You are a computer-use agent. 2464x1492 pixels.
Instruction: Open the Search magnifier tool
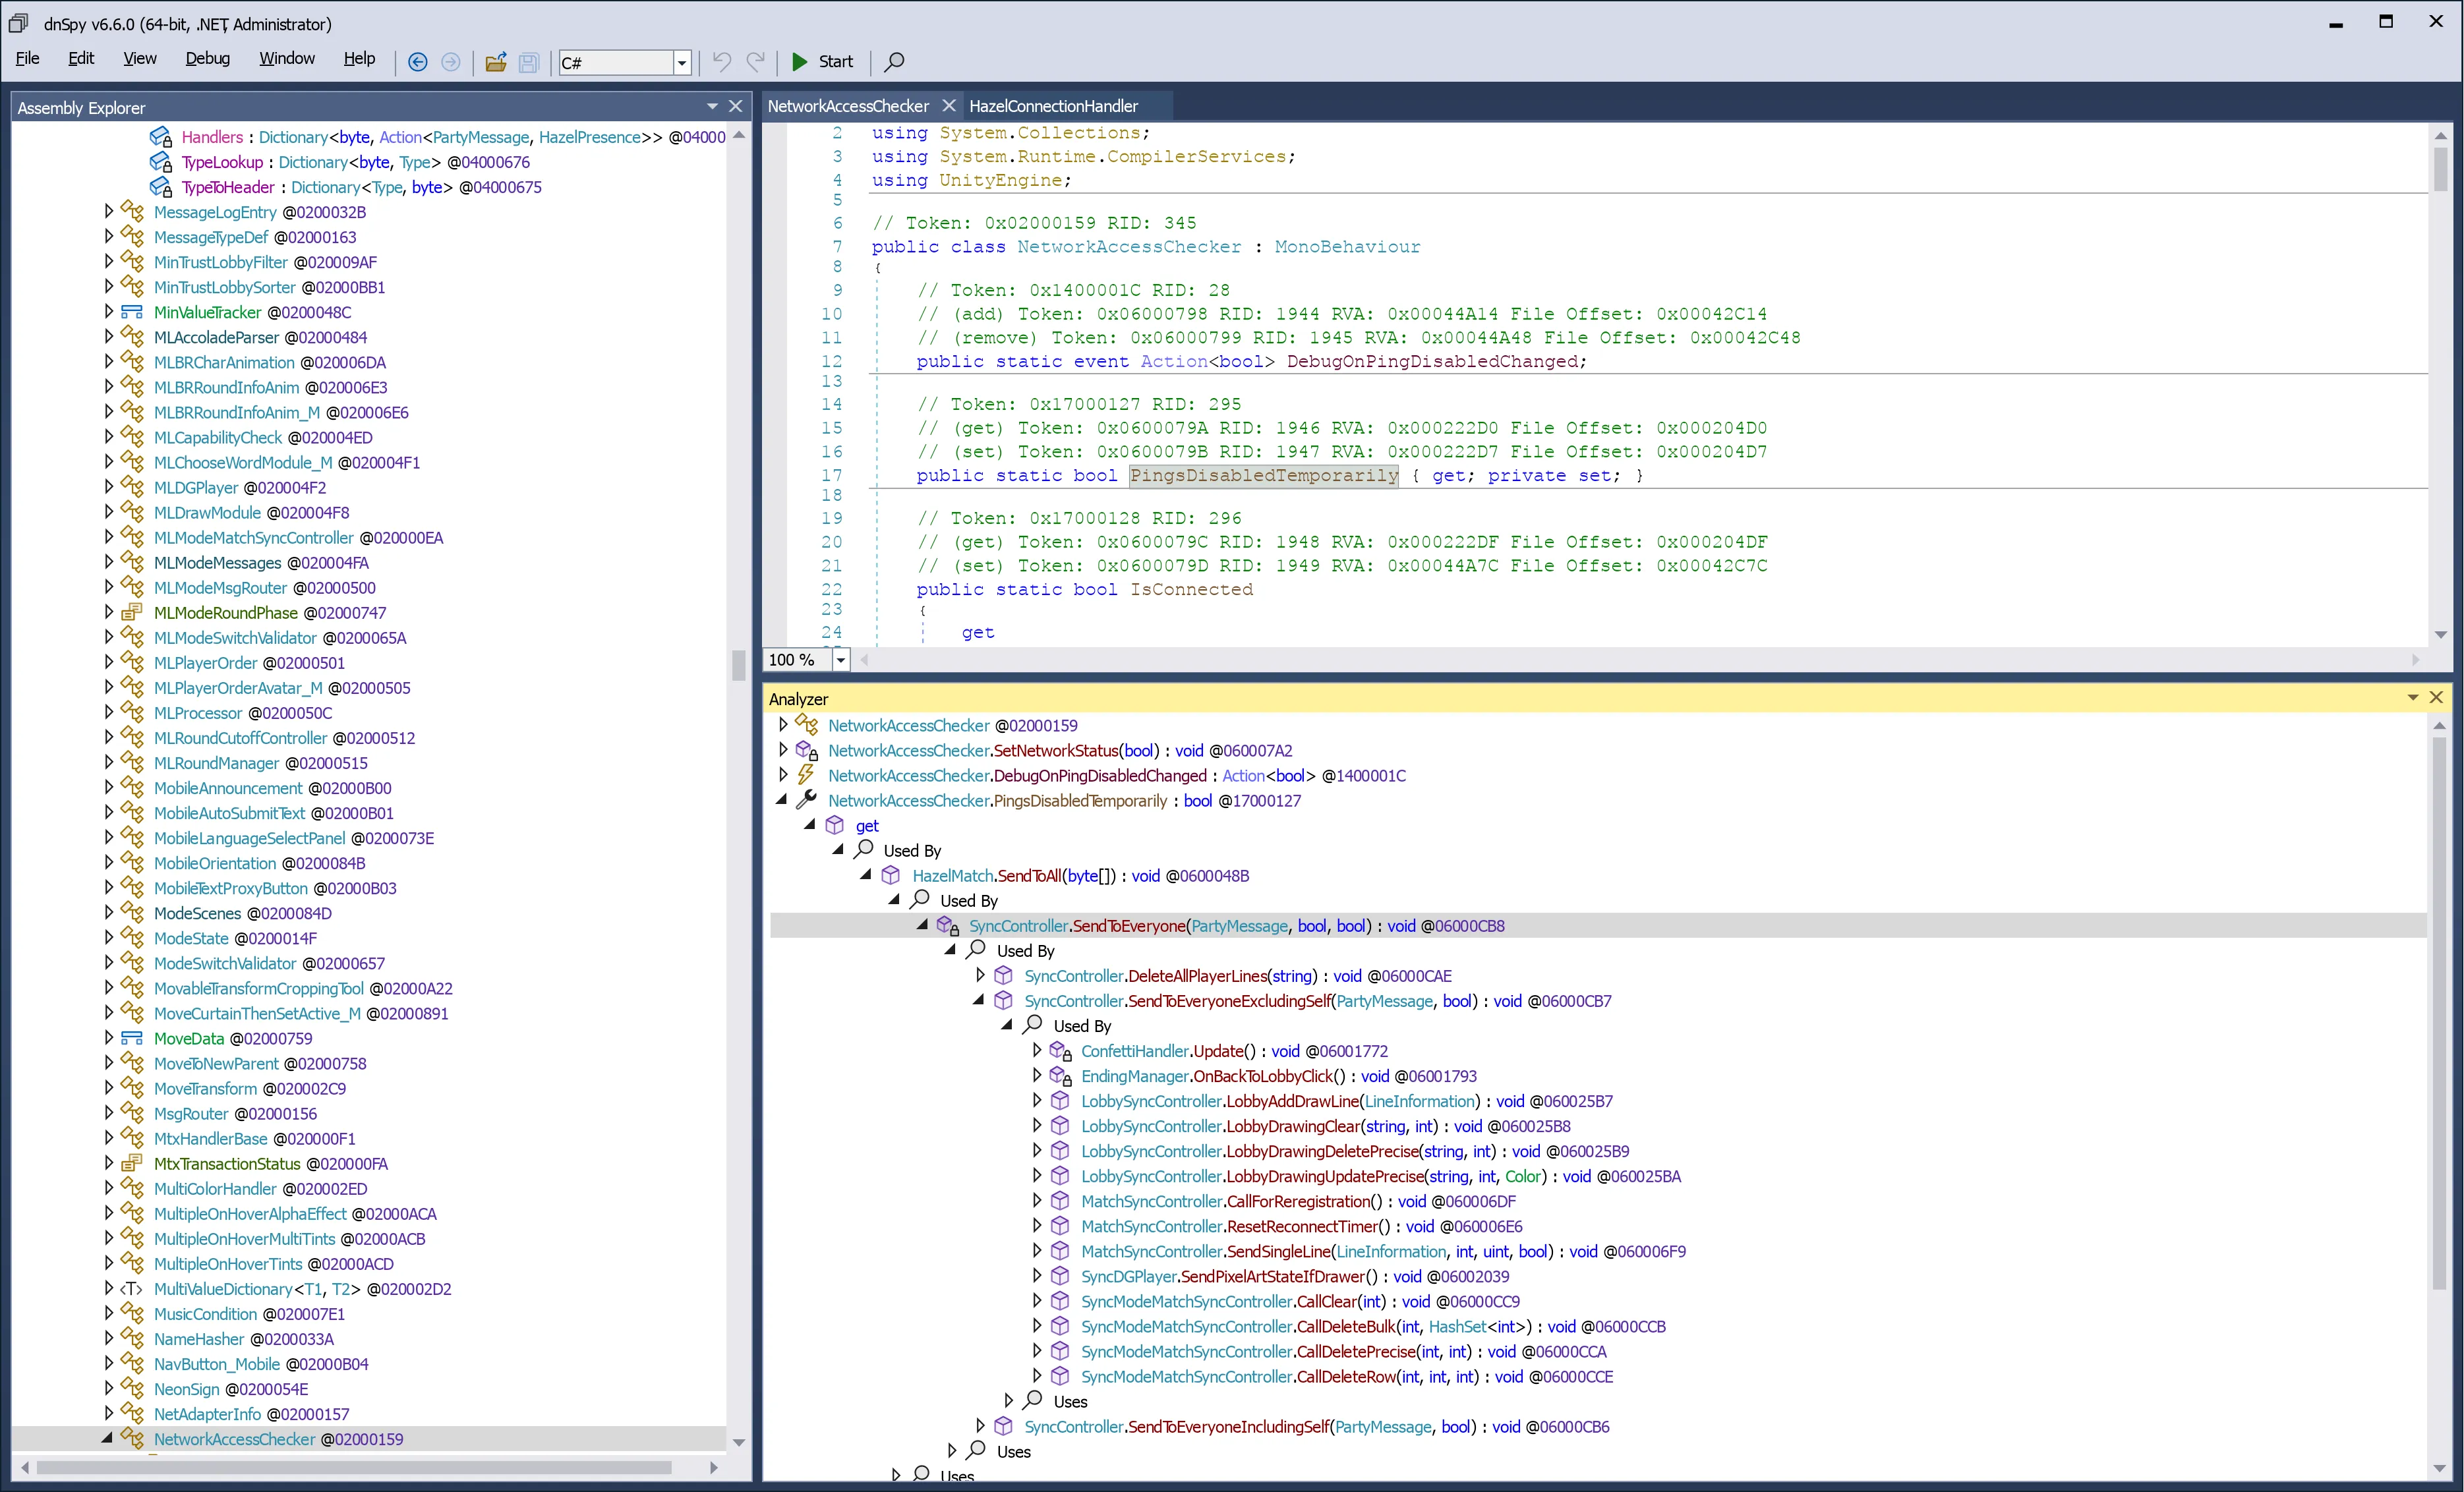894,62
